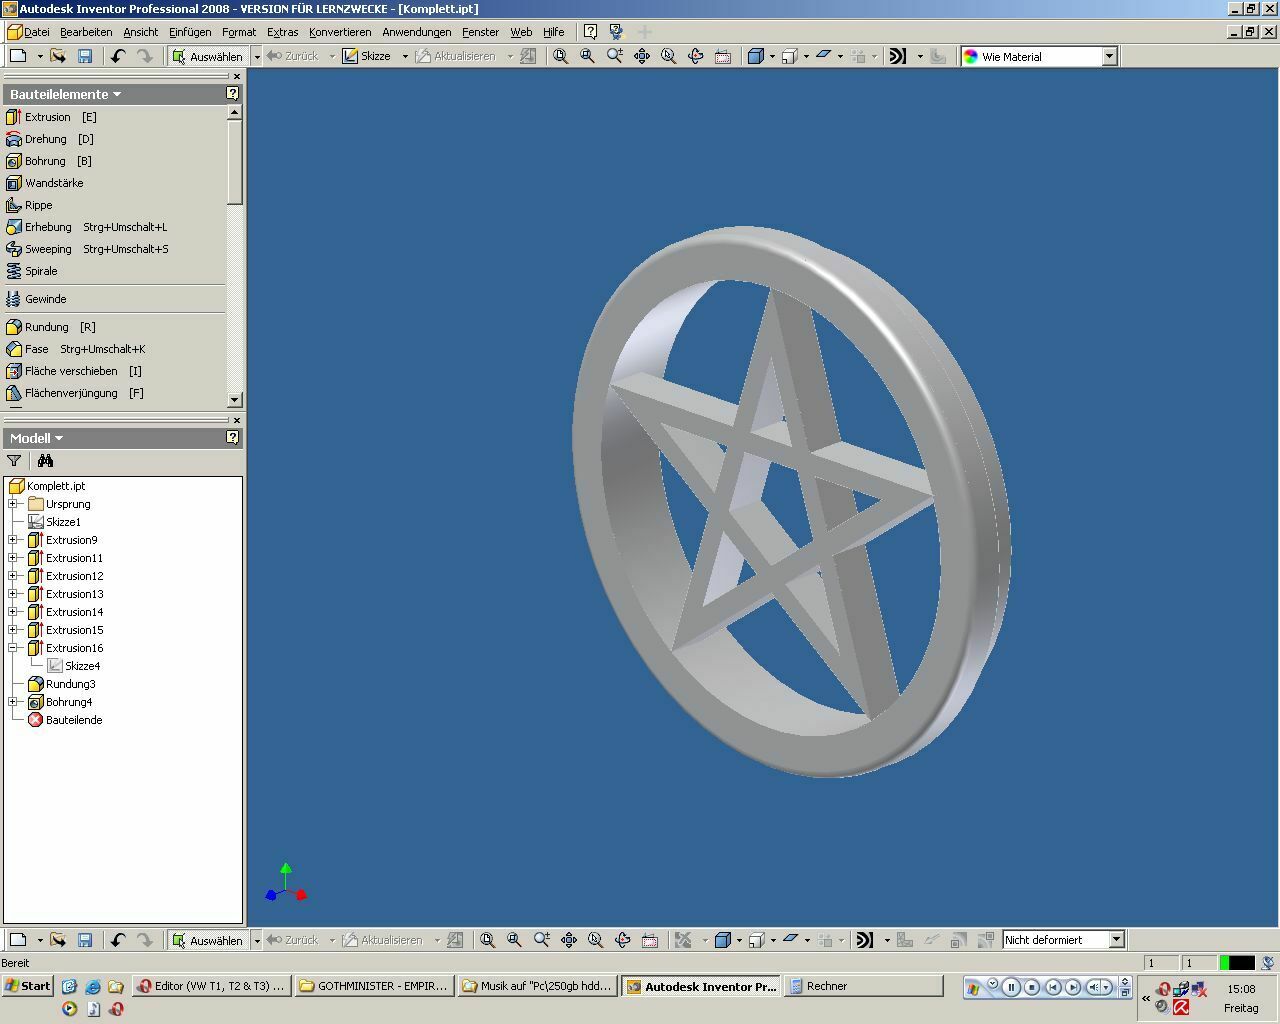Click the Save icon in top toolbar
Image resolution: width=1280 pixels, height=1024 pixels.
coord(85,57)
